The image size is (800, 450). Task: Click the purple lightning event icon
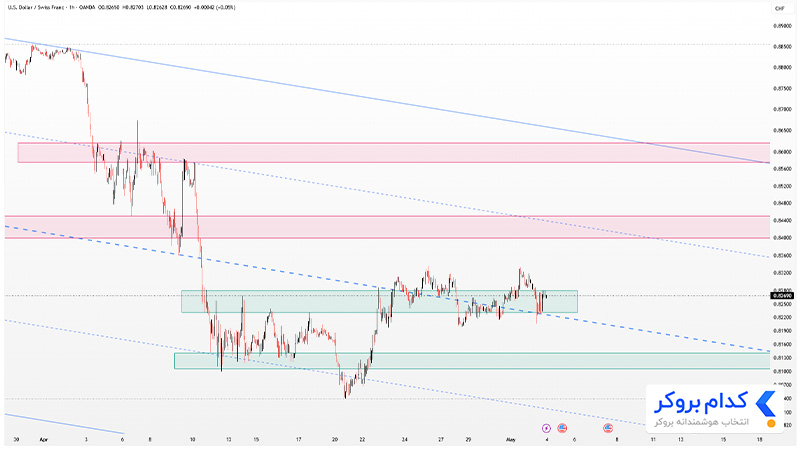[546, 428]
